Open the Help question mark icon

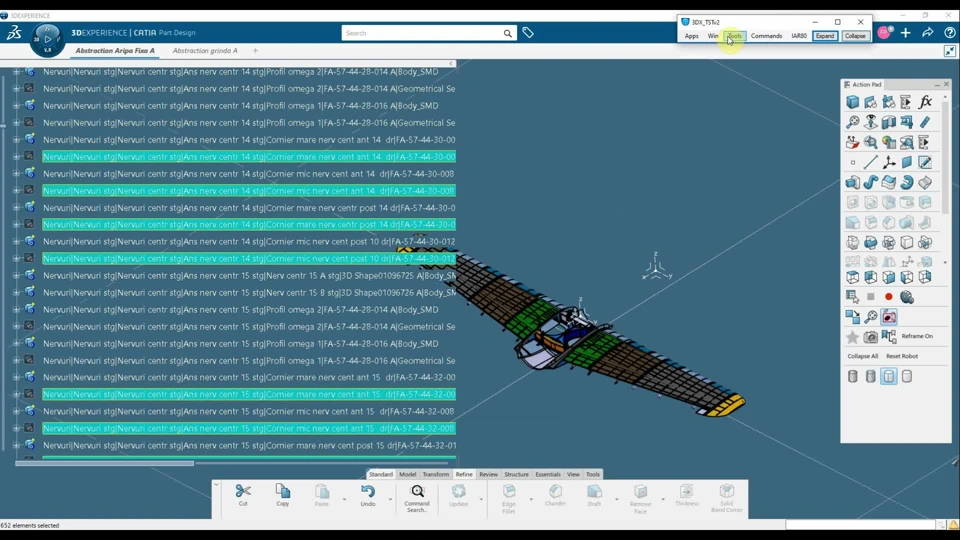coord(950,33)
